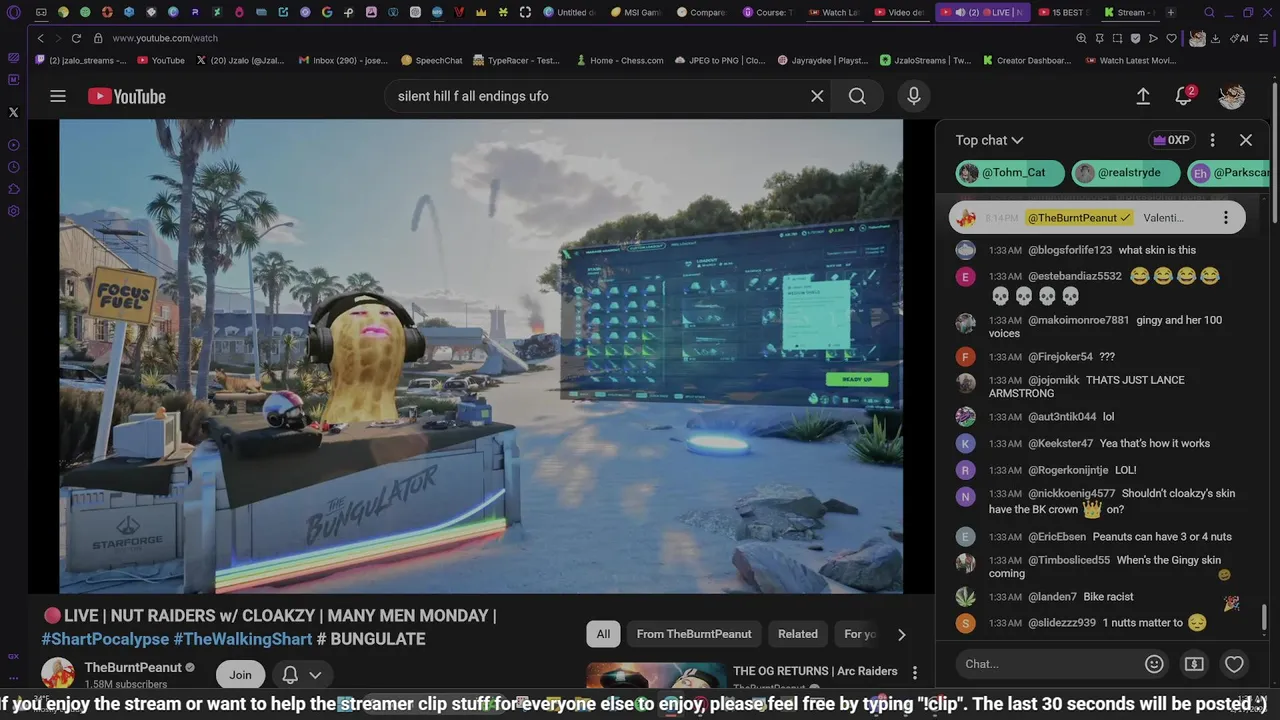Open the Inbox (290) Gmail bookmark
Viewport: 1280px width, 720px height.
point(343,60)
